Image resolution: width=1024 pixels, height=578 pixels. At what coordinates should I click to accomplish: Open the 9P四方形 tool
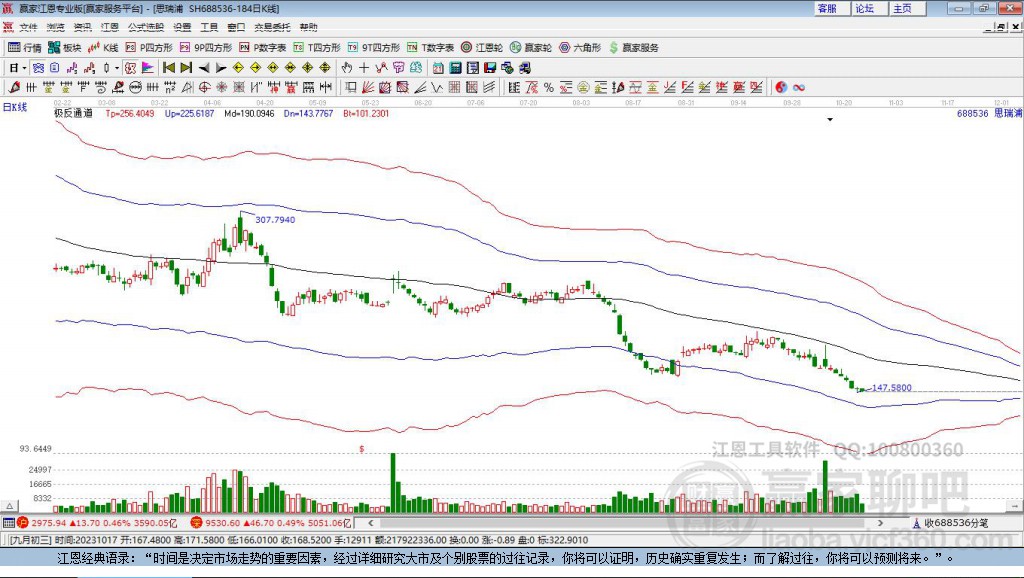pyautogui.click(x=206, y=47)
